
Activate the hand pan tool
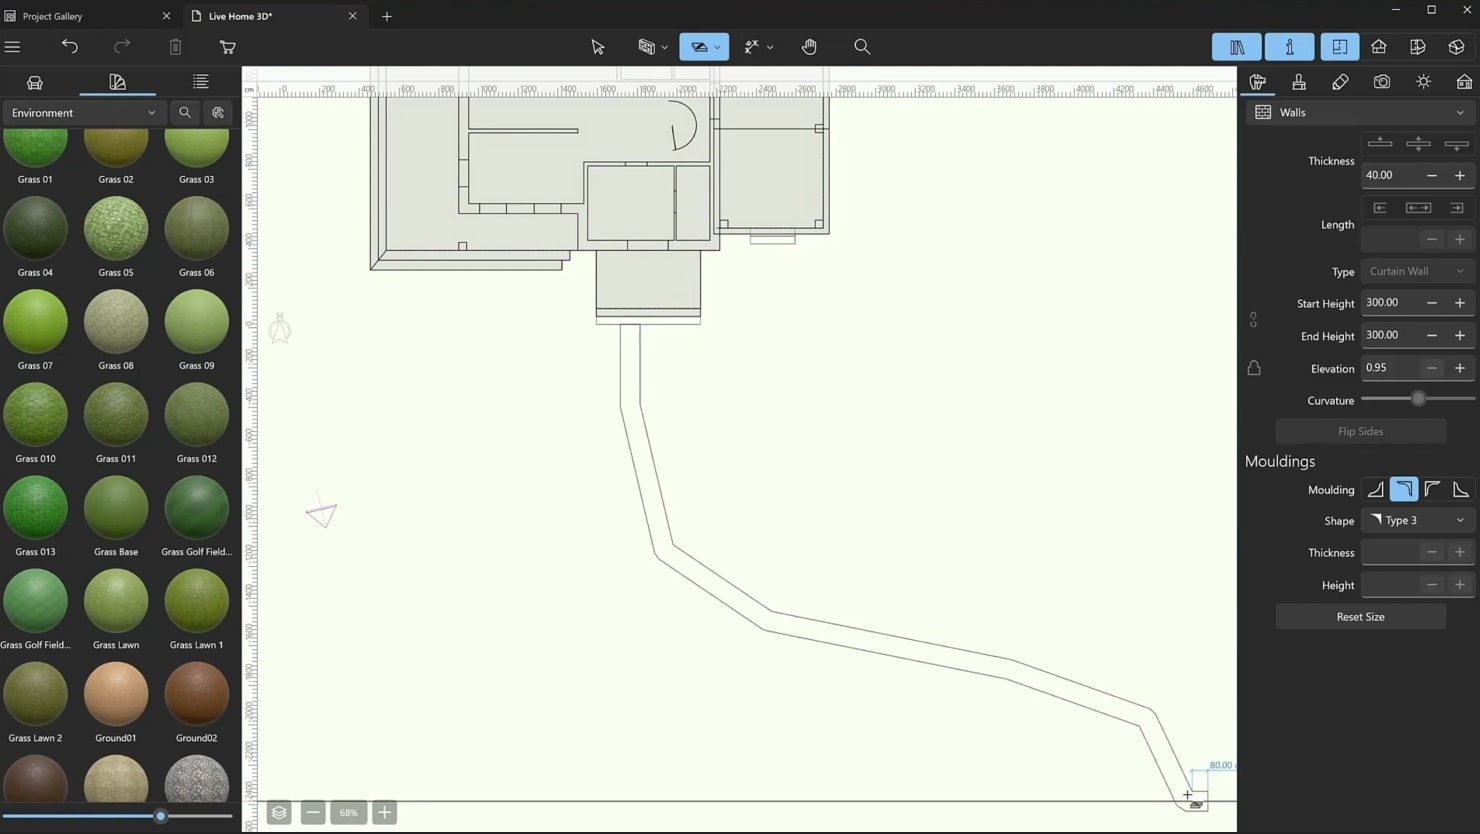point(809,47)
